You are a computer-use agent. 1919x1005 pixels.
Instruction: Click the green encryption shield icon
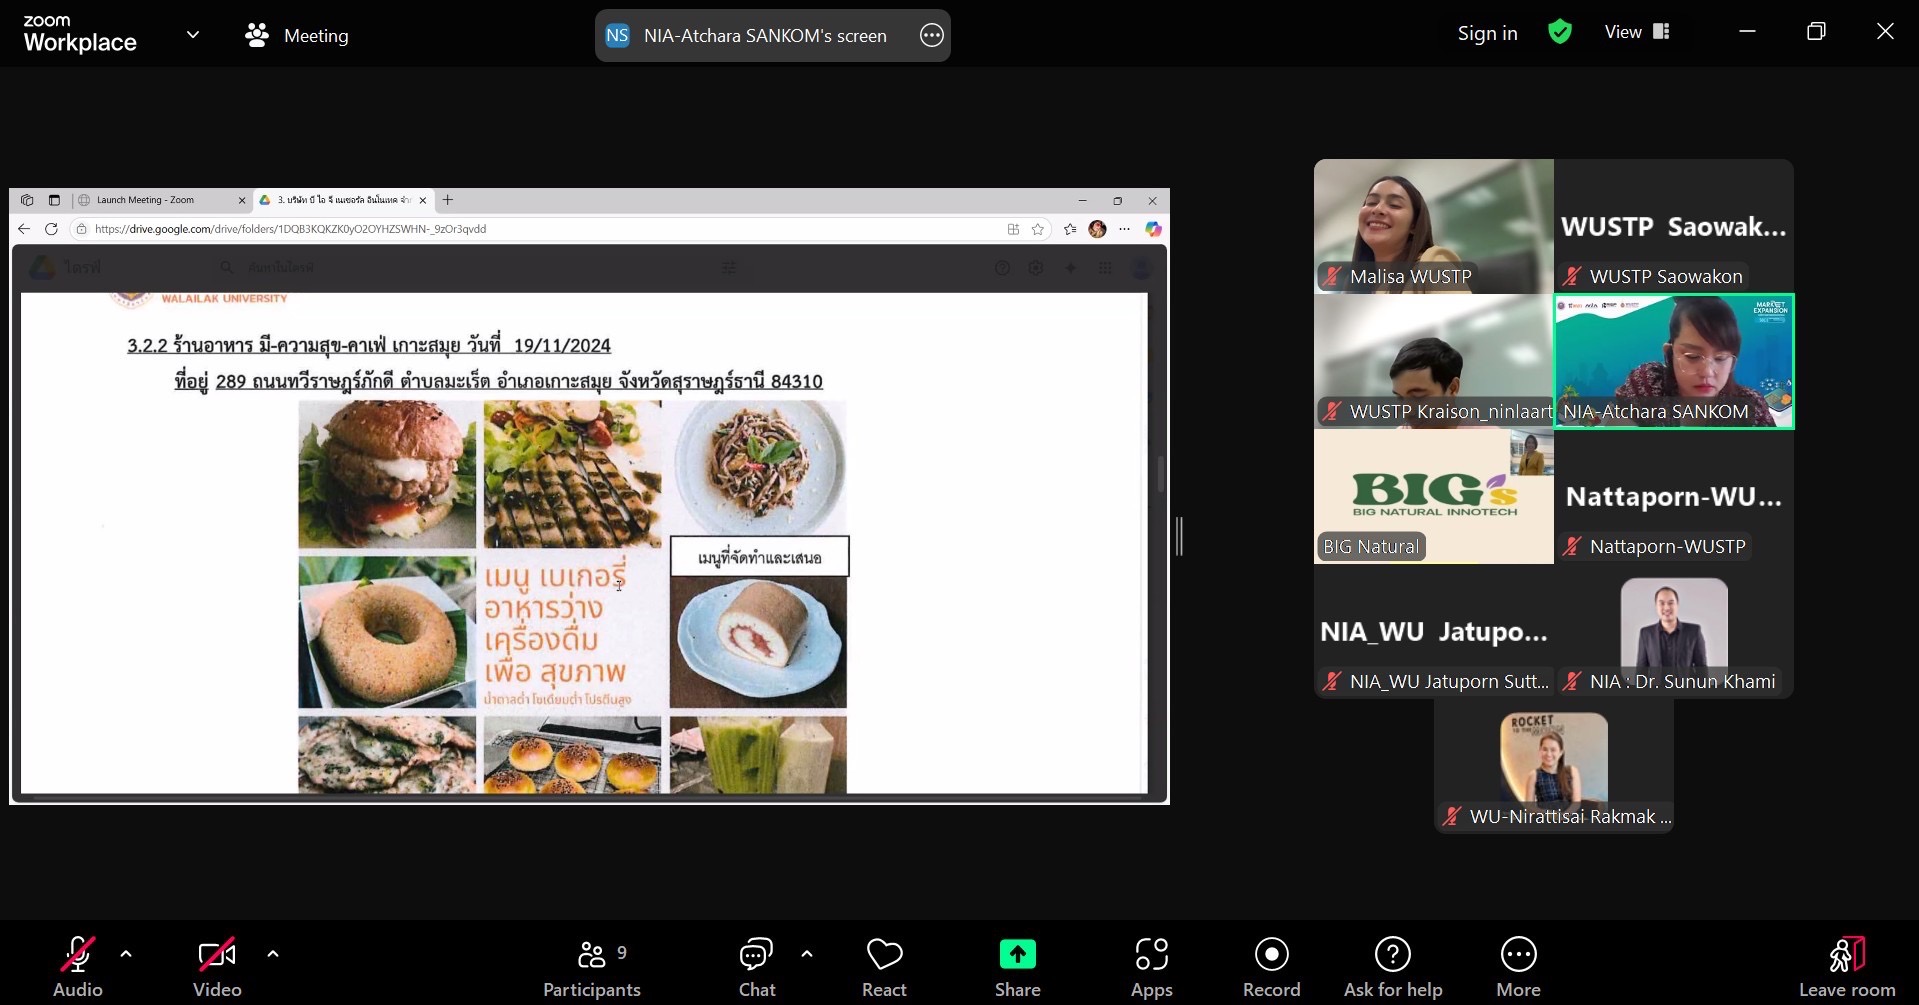click(1559, 33)
